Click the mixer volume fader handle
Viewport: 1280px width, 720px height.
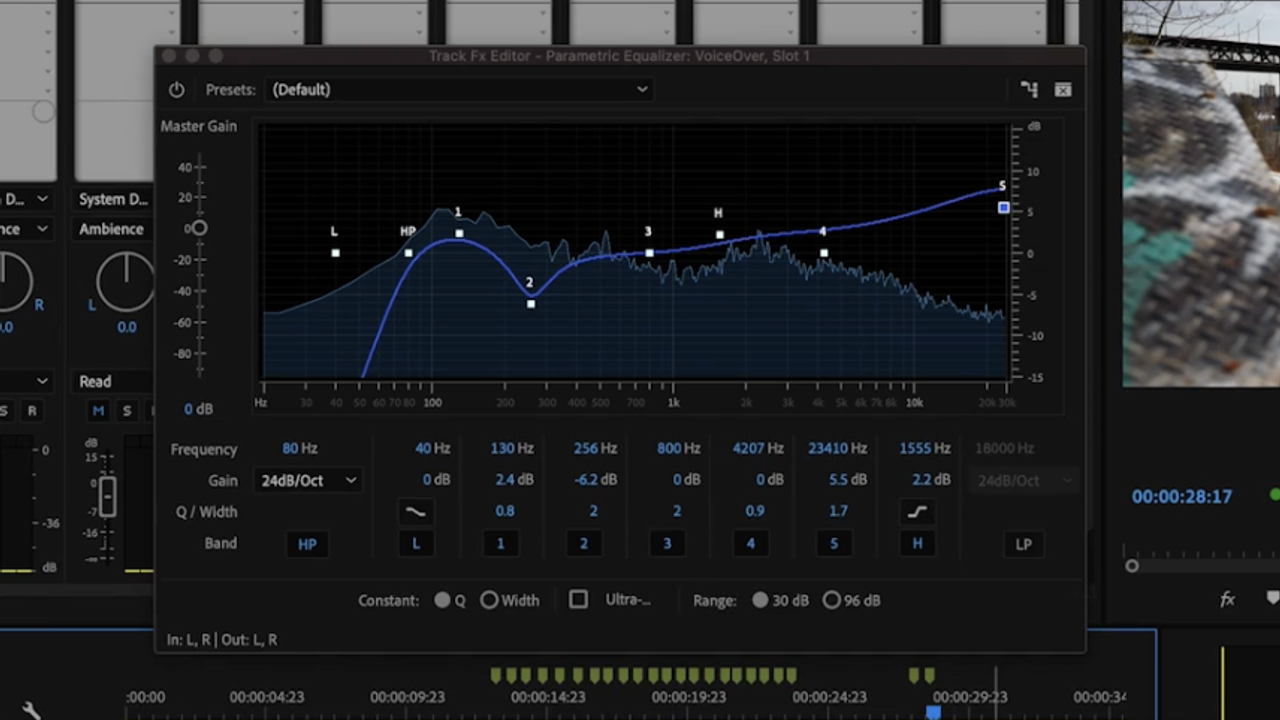tap(107, 496)
